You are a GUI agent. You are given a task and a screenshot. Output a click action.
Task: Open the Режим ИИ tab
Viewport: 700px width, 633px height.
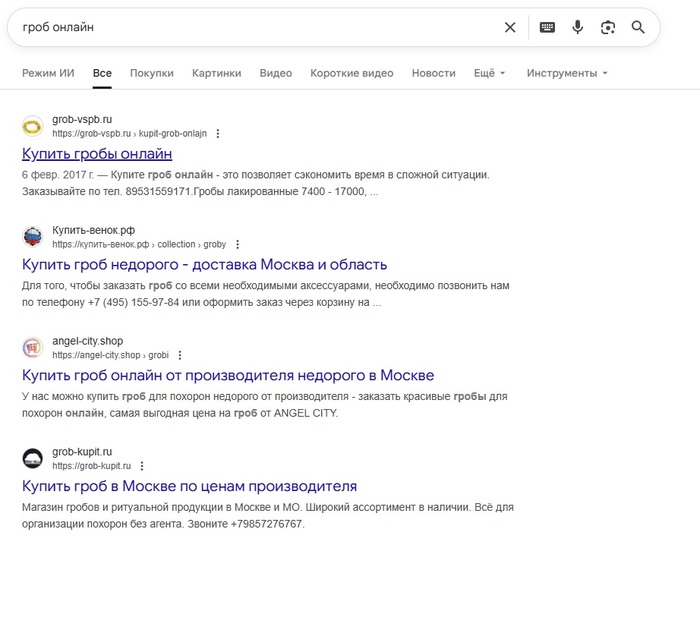(x=48, y=73)
